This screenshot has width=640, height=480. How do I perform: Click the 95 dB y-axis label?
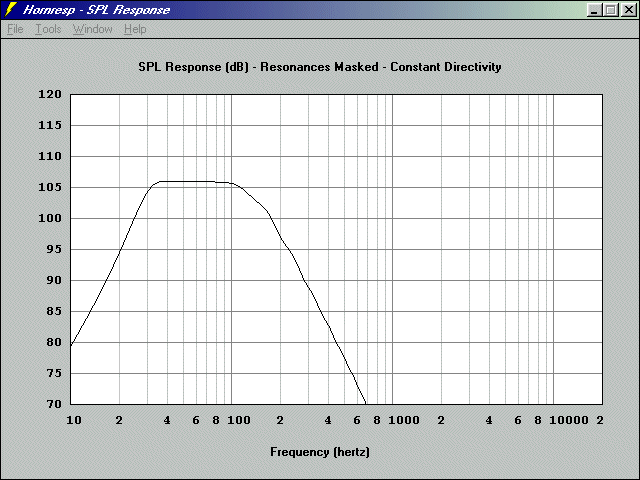pyautogui.click(x=53, y=249)
